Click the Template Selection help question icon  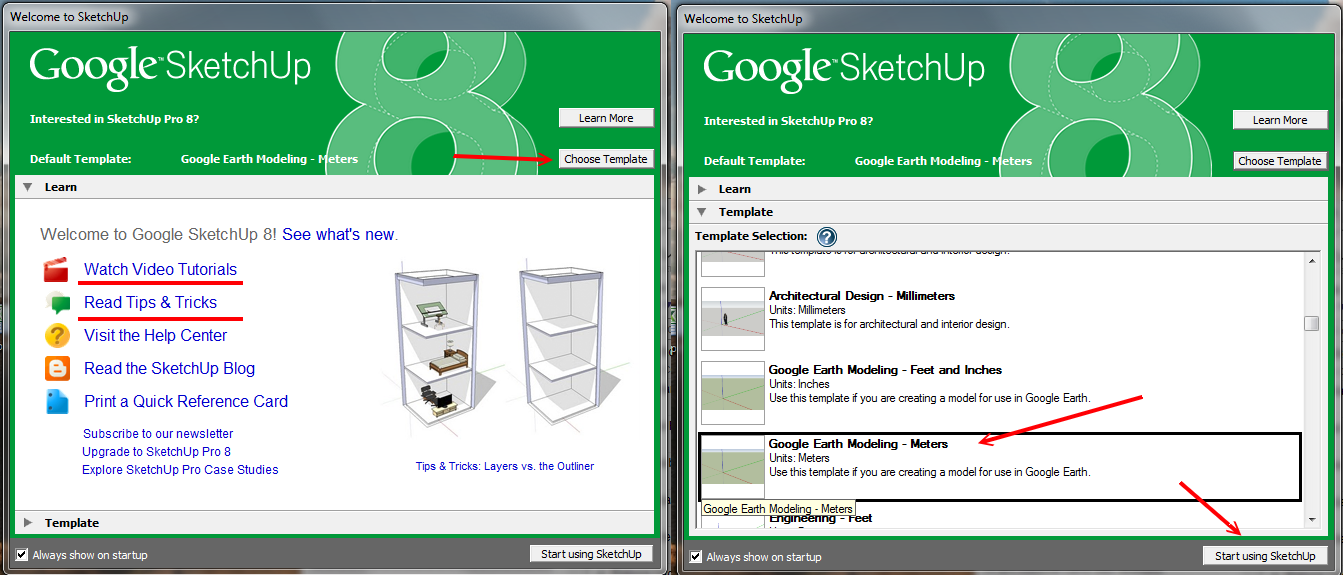[827, 237]
